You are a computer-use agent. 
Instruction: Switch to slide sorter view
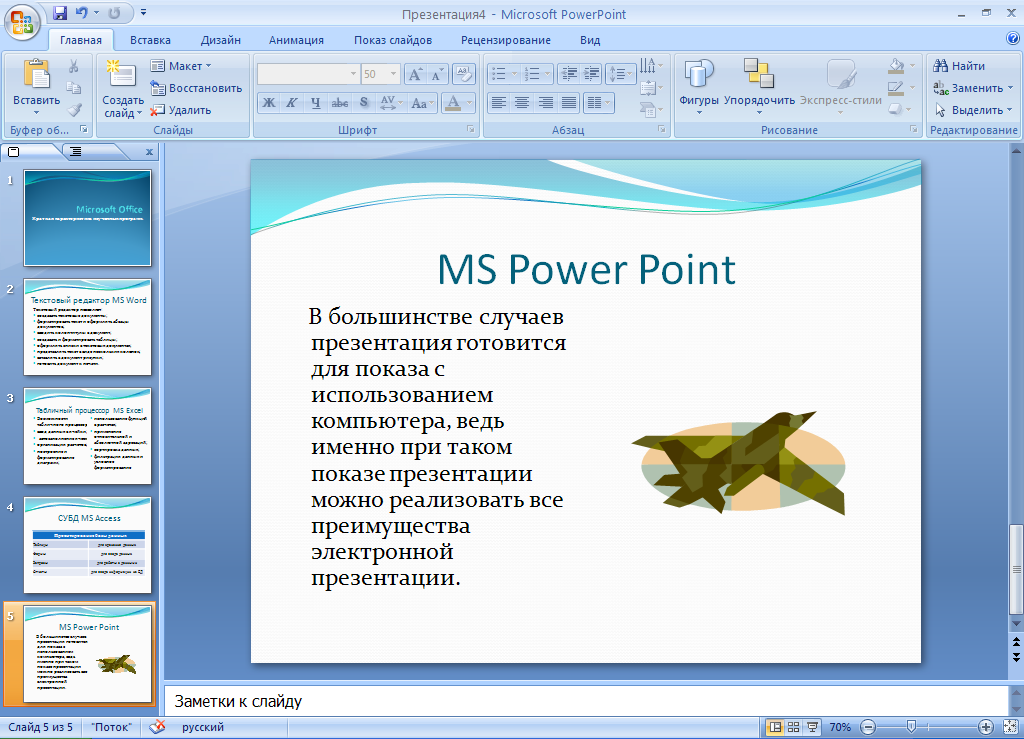coord(793,727)
